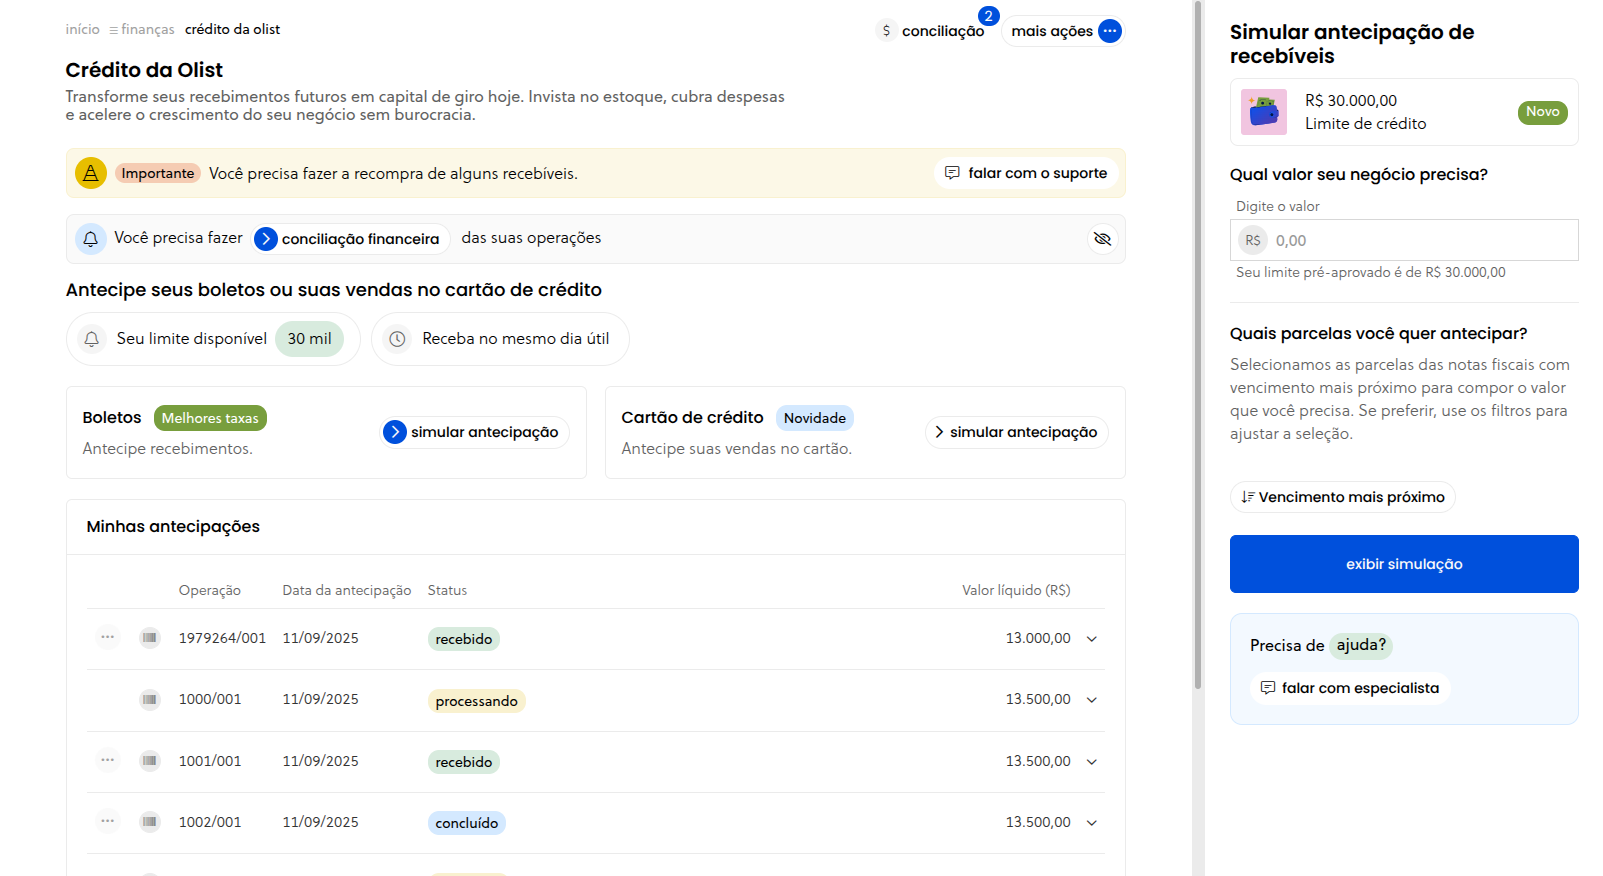Open the finanças breadcrumb menu

[141, 29]
